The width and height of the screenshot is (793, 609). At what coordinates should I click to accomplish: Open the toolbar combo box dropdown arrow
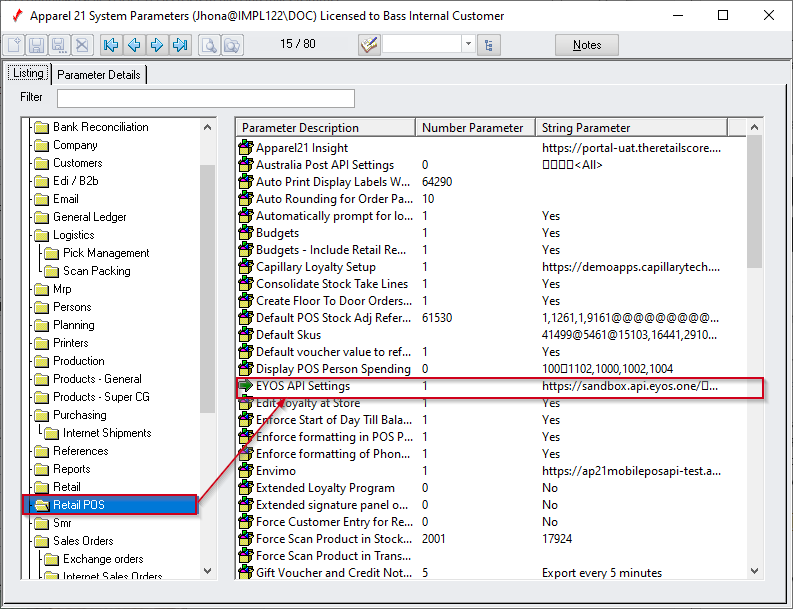468,44
